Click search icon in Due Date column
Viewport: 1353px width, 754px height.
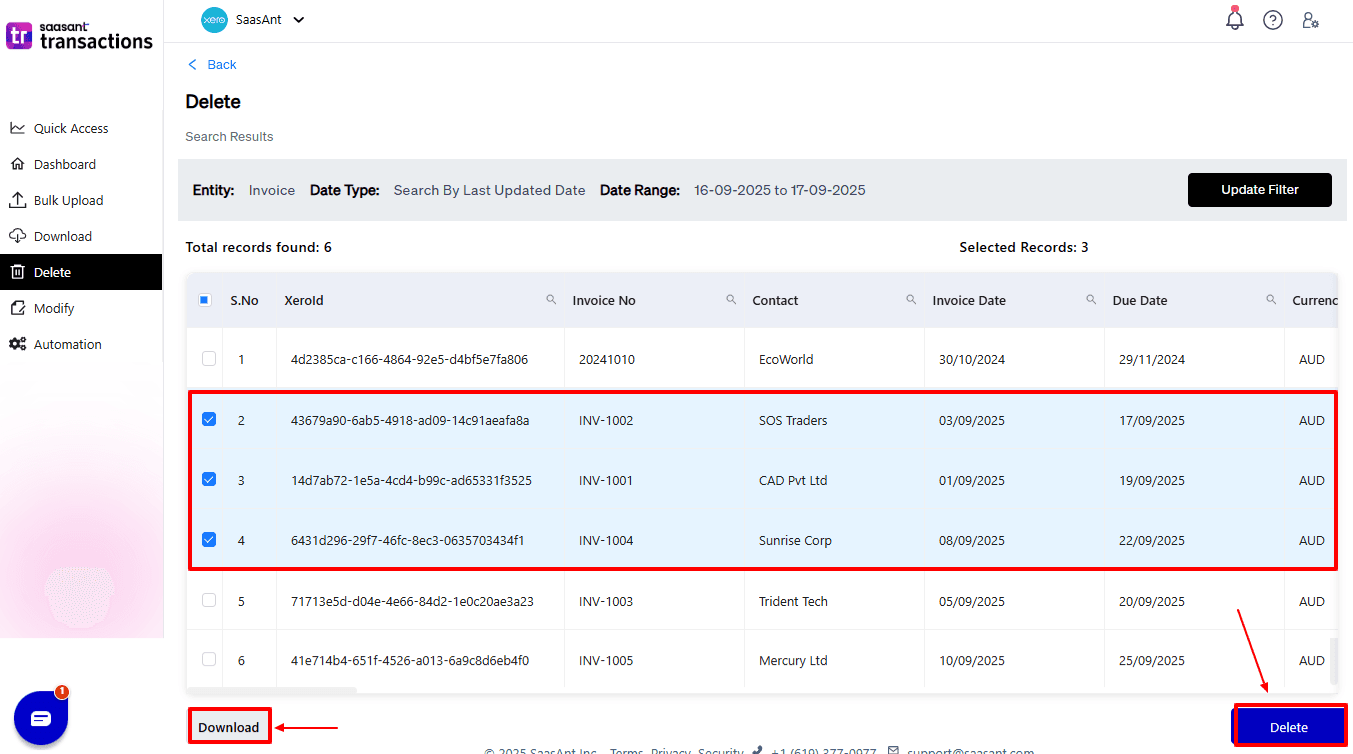tap(1271, 299)
